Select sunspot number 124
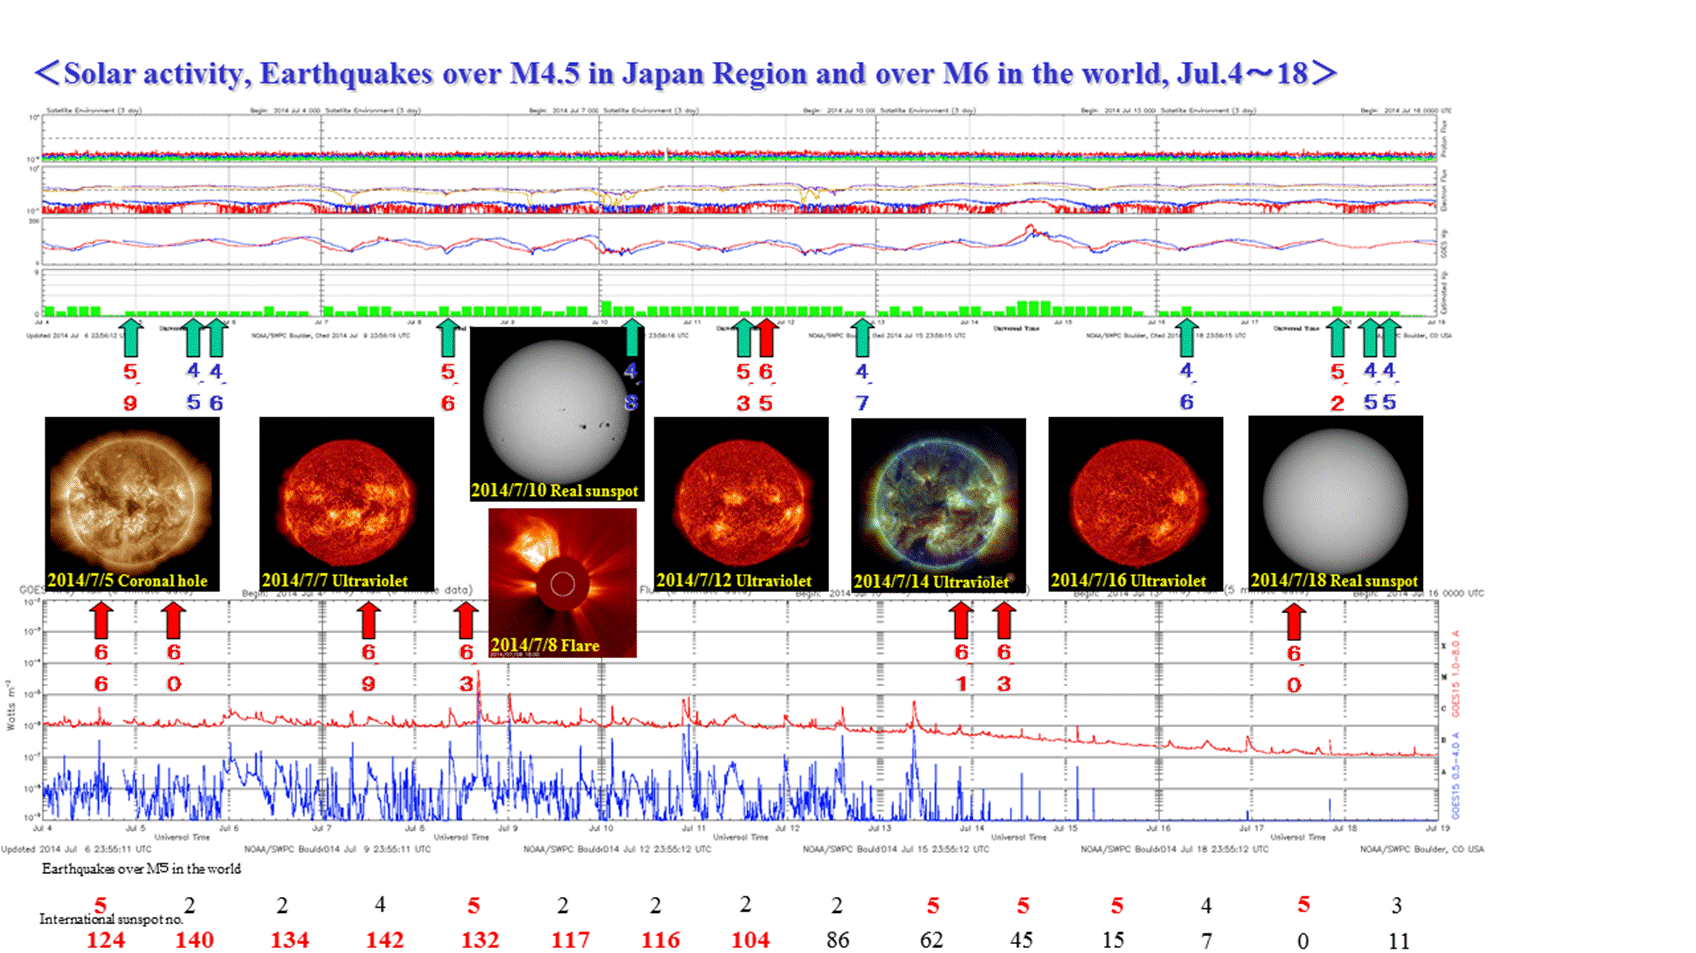Image resolution: width=1696 pixels, height=953 pixels. [105, 940]
